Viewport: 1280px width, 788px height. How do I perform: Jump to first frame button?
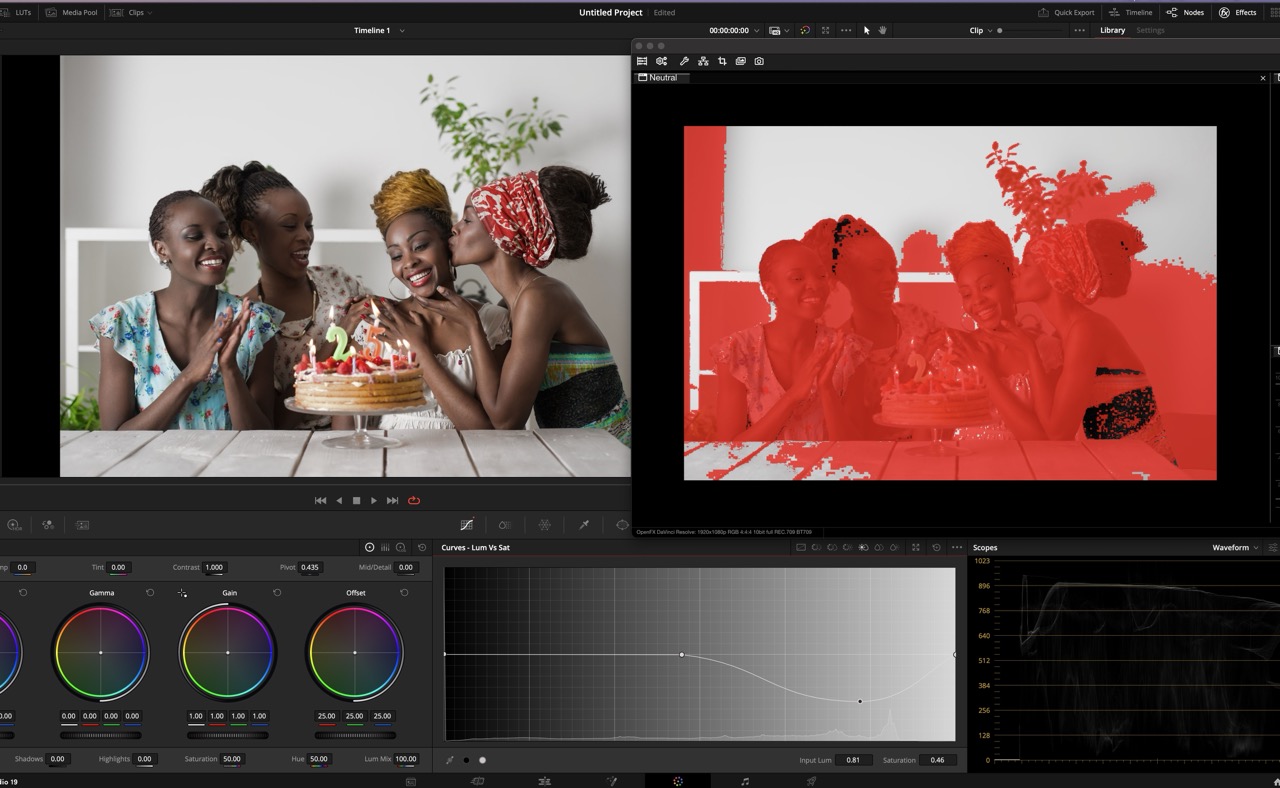point(320,500)
